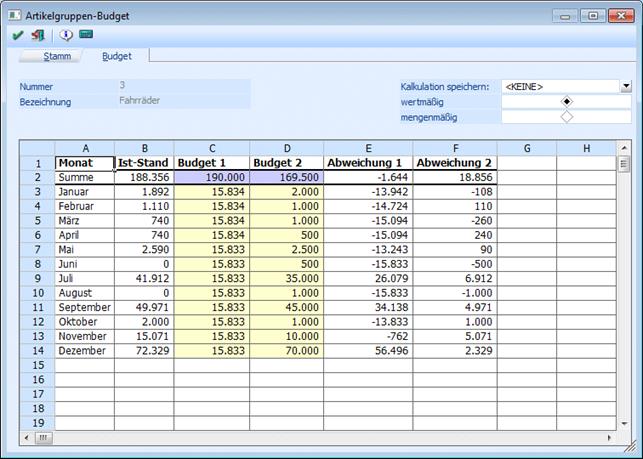The height and width of the screenshot is (459, 643).
Task: Select the Budget tab
Action: pos(117,57)
